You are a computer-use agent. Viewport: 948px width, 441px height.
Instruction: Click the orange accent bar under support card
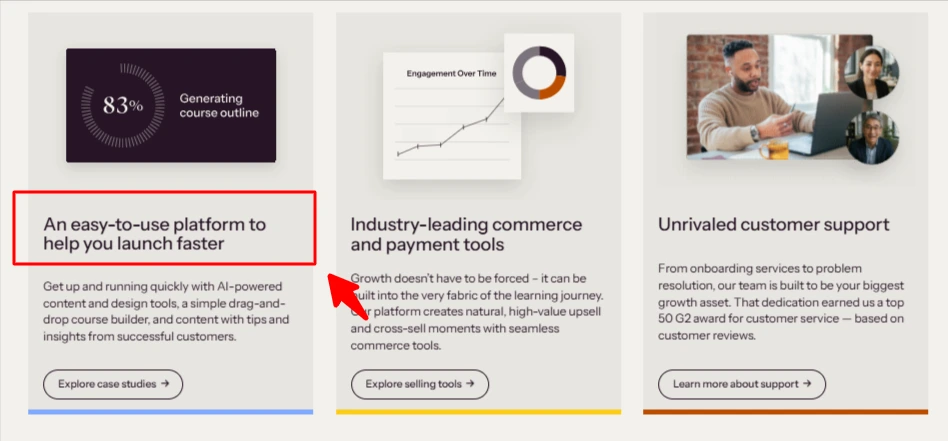pyautogui.click(x=785, y=412)
